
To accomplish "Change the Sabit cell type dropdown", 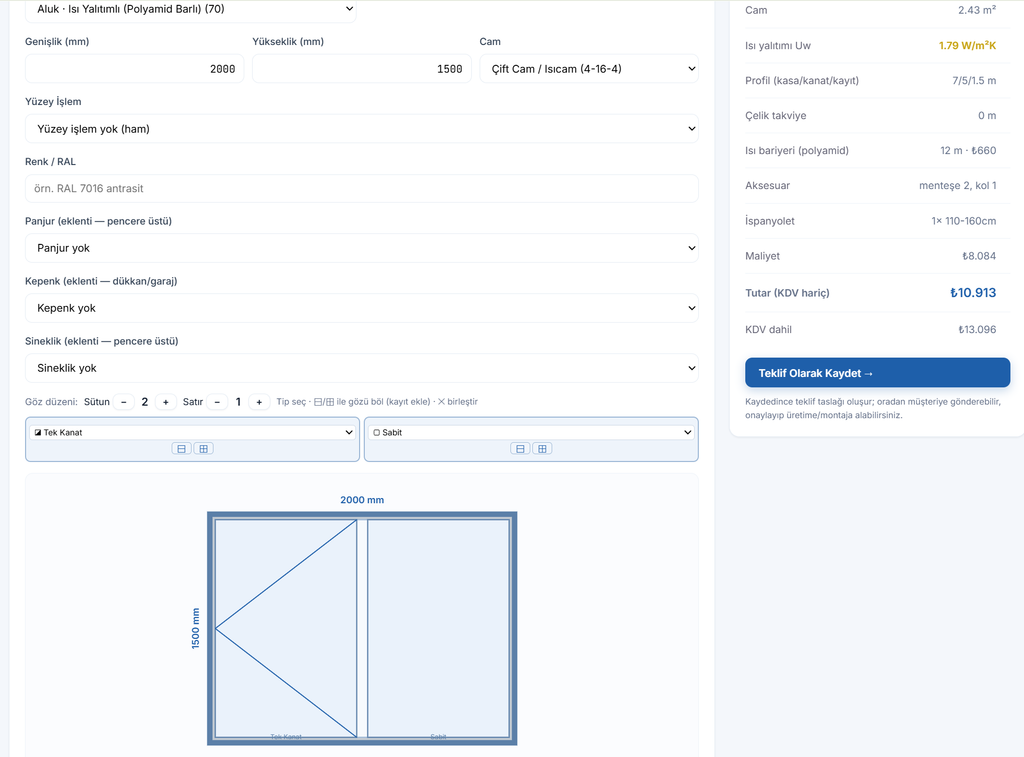I will [x=531, y=432].
